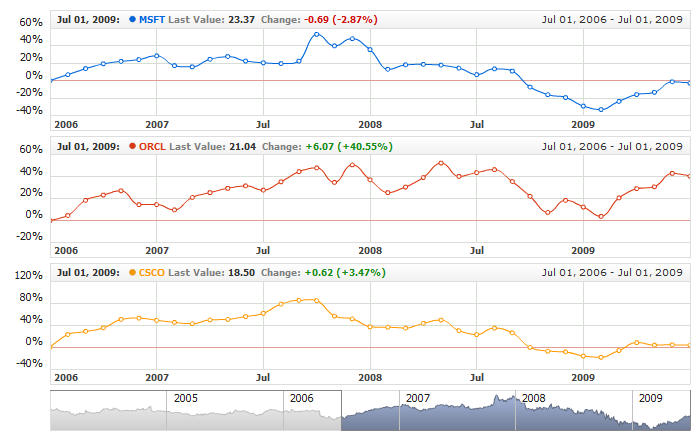Click the ORCL line's highest data point

coord(441,162)
